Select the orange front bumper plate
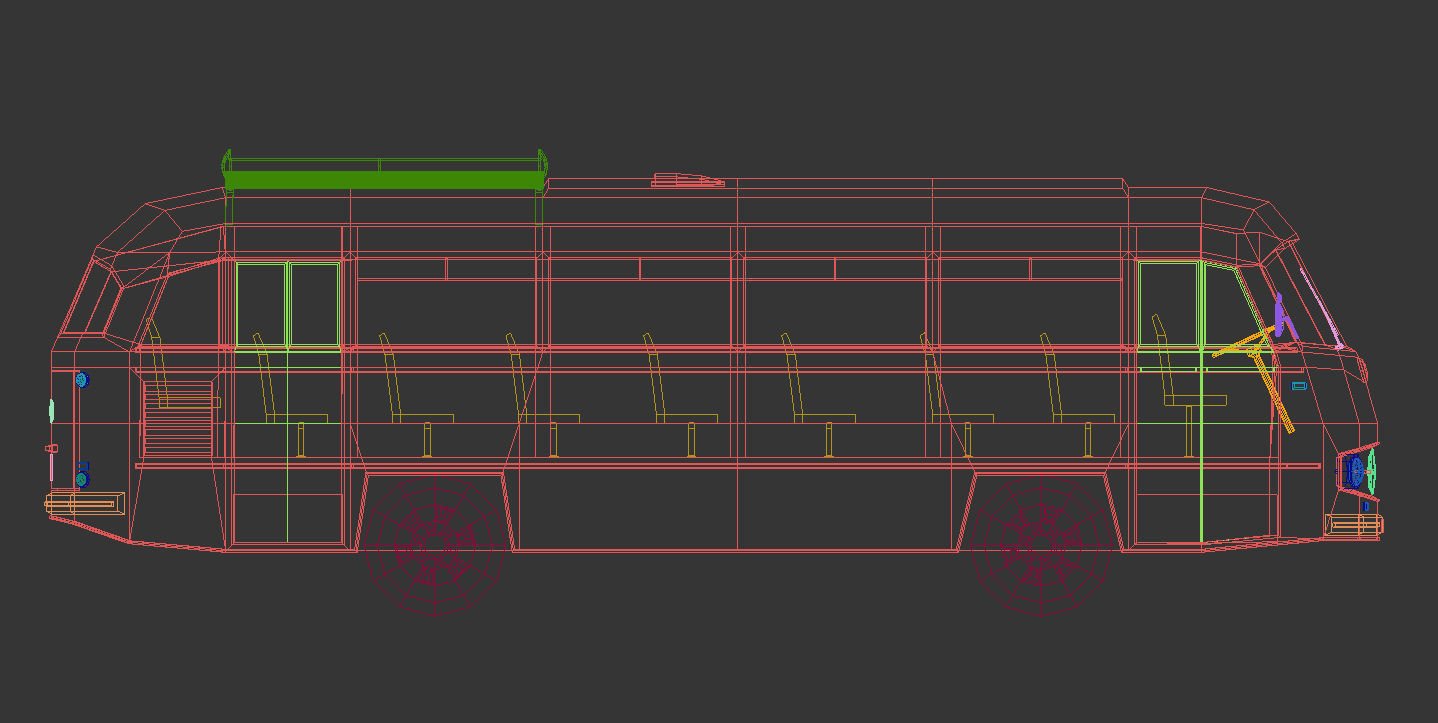 coord(1354,524)
